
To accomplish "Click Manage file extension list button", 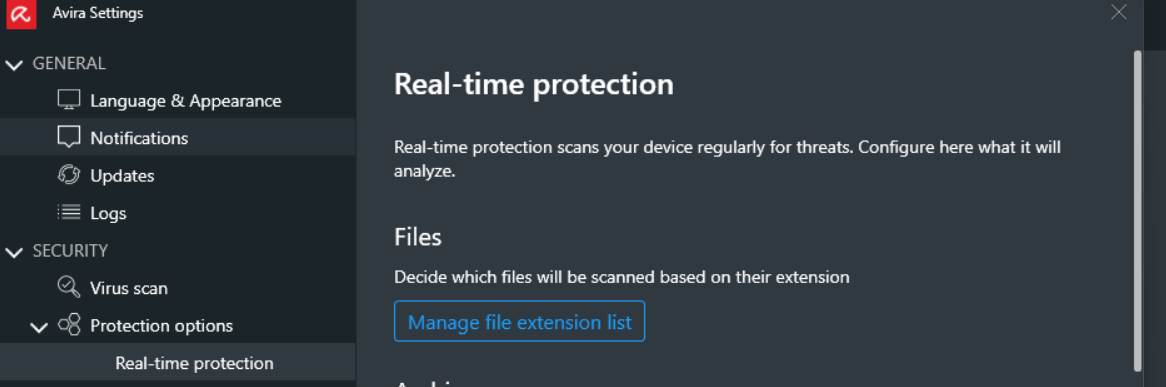I will pos(519,322).
